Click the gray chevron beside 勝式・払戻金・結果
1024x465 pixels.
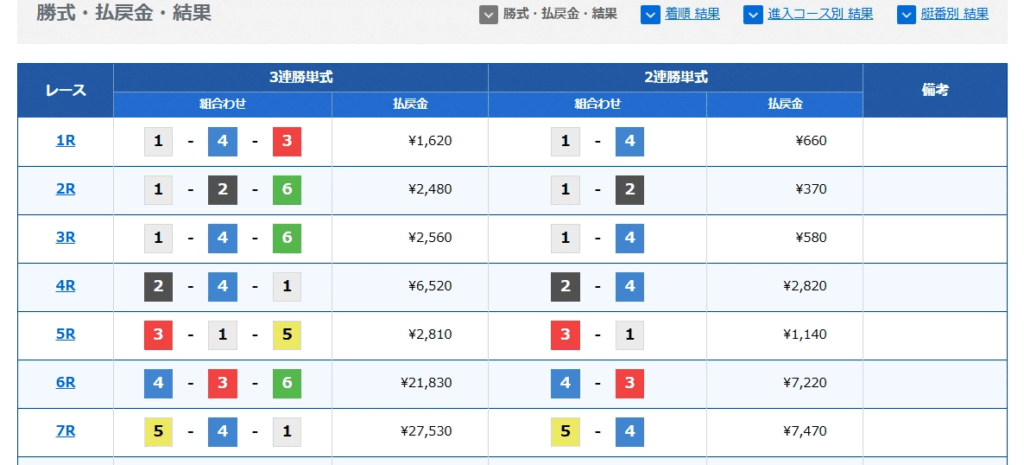tap(488, 14)
